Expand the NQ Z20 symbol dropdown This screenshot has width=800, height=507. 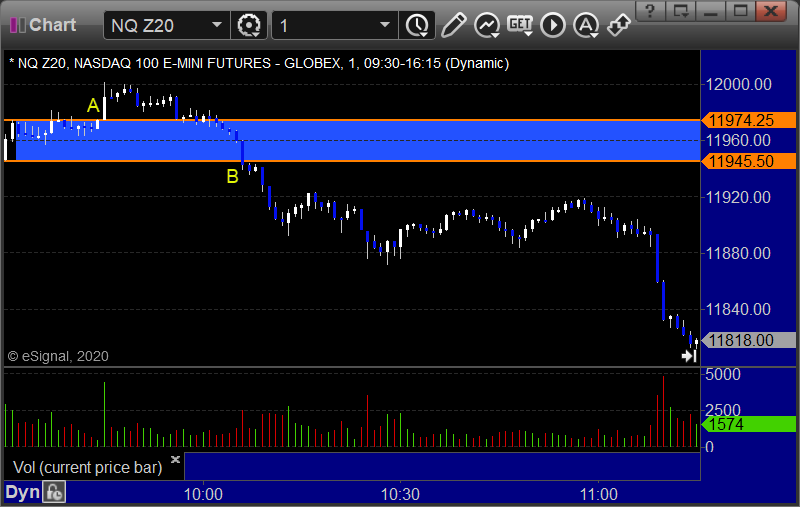pyautogui.click(x=217, y=25)
